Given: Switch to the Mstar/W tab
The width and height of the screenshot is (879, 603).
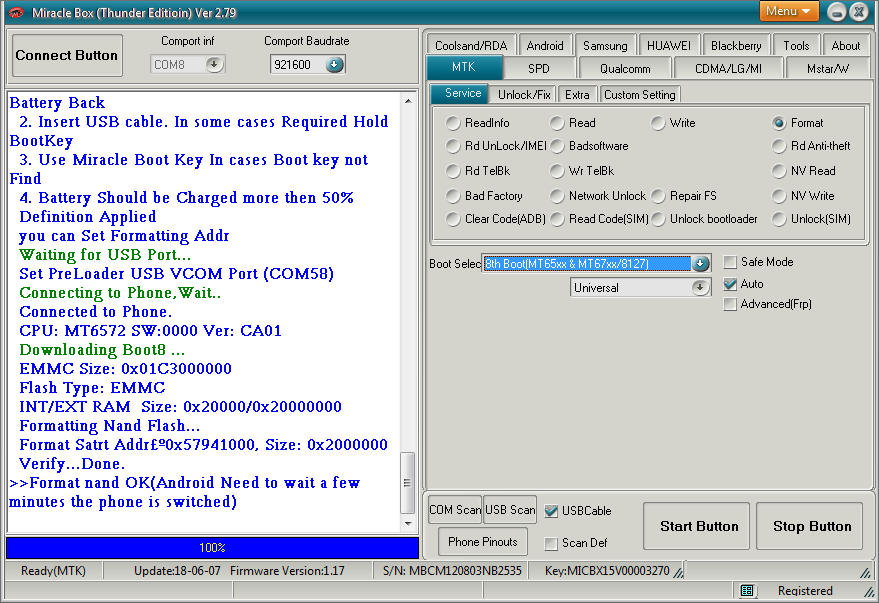Looking at the screenshot, I should click(x=827, y=69).
